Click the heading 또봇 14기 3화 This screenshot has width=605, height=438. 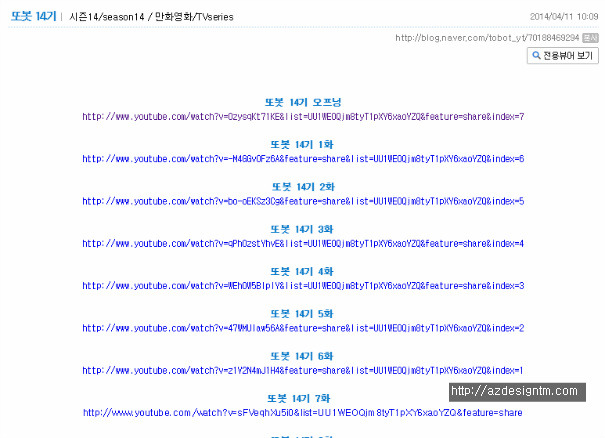302,230
